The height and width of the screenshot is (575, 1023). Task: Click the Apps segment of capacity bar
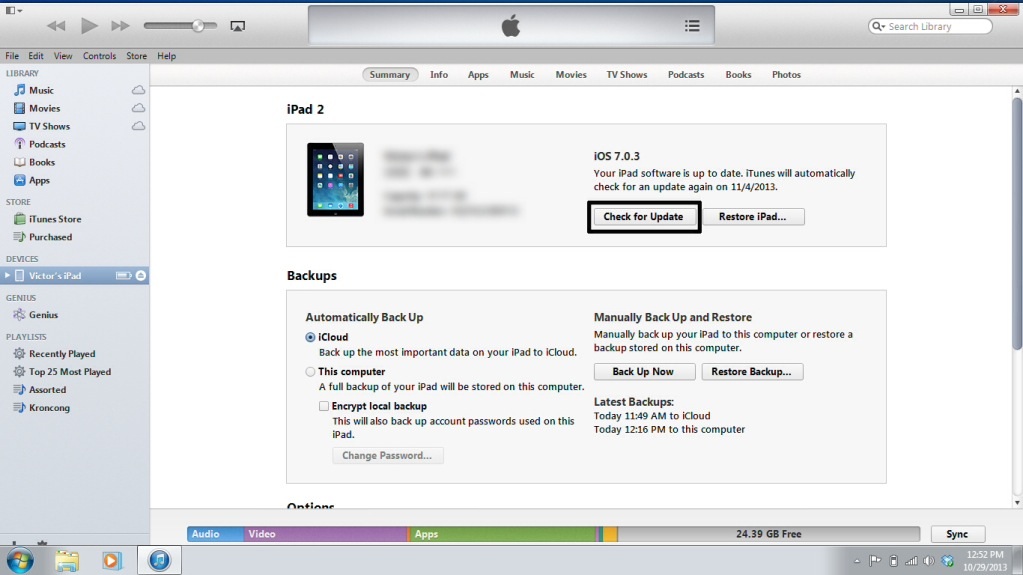502,534
